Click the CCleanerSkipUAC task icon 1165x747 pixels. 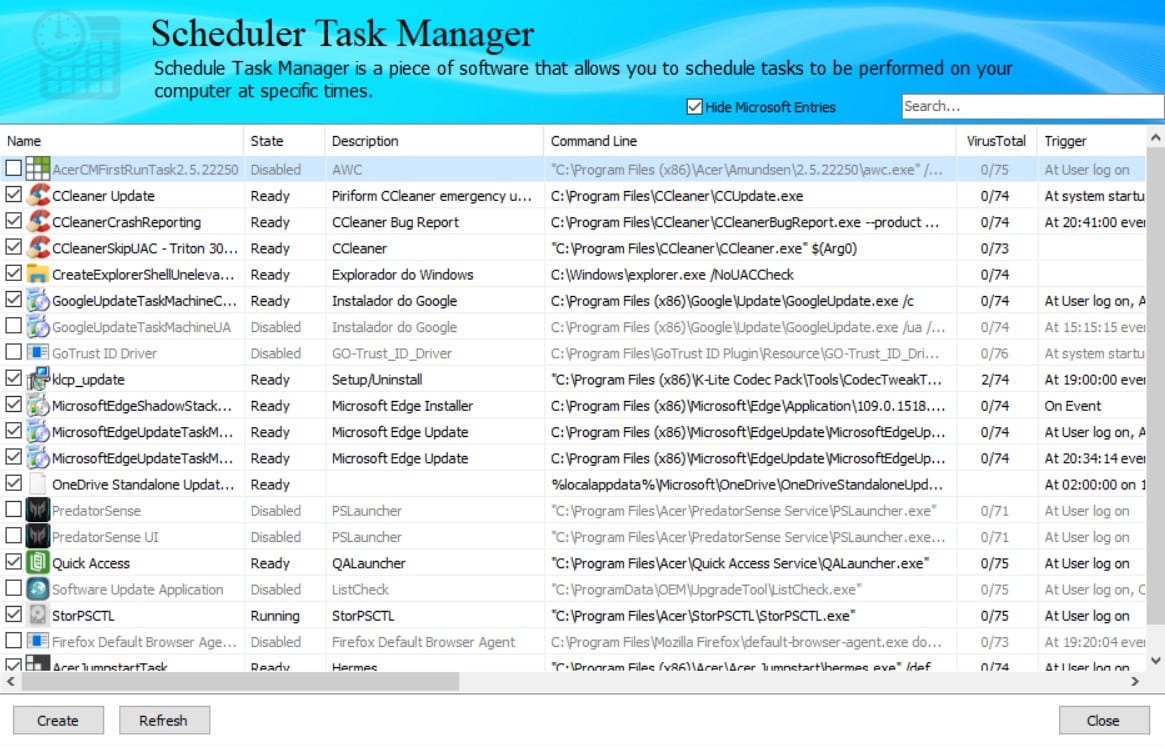click(x=38, y=248)
